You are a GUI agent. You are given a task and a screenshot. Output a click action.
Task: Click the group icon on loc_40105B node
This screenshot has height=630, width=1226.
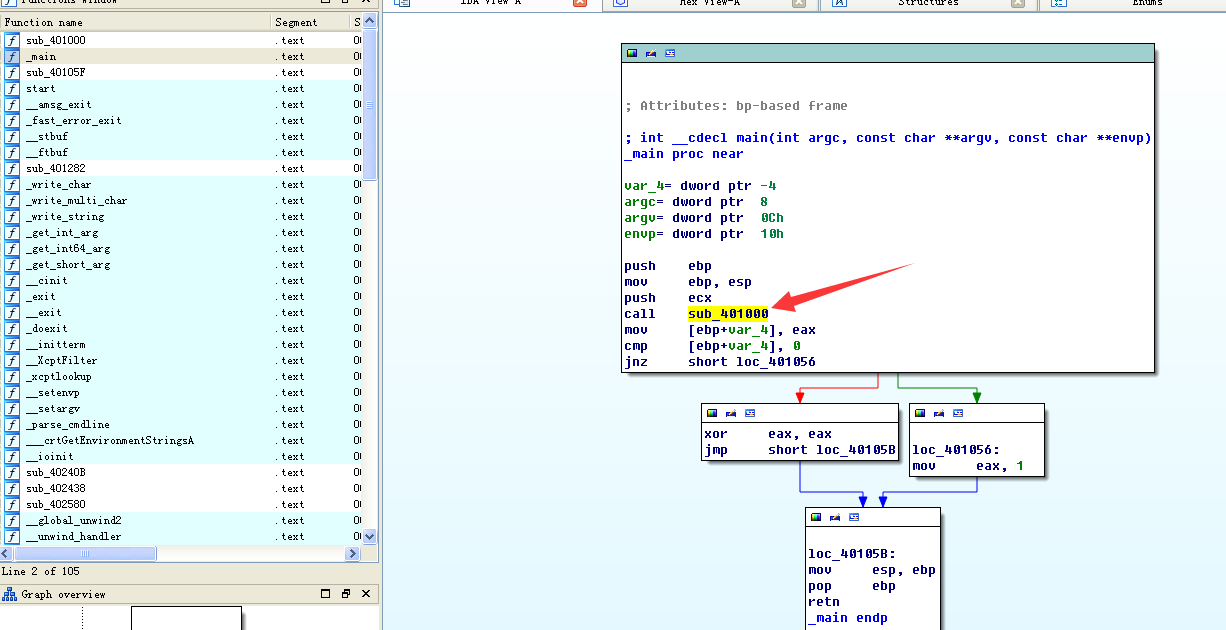854,517
